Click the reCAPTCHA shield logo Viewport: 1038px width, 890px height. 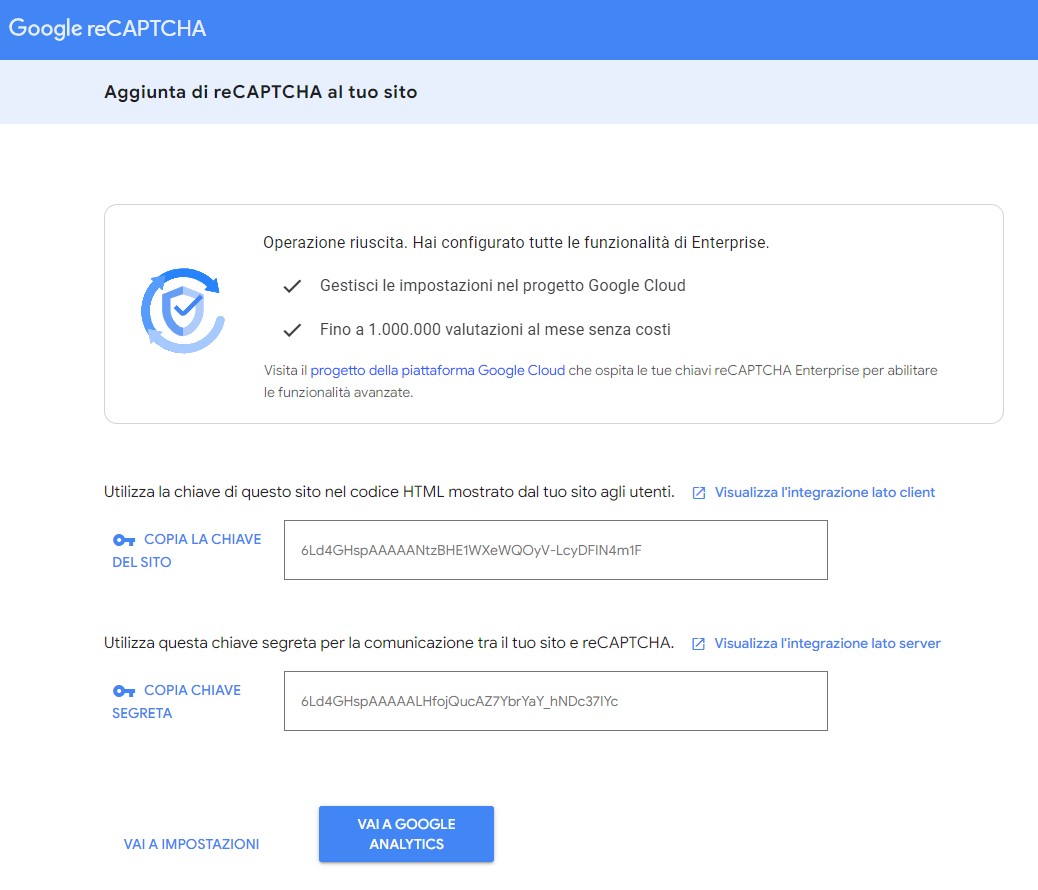(182, 312)
